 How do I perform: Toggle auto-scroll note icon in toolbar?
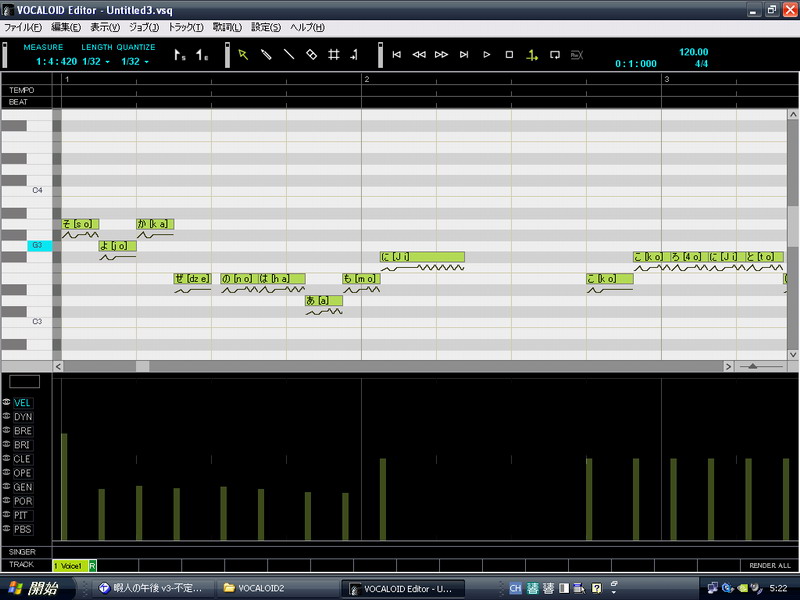[x=355, y=55]
